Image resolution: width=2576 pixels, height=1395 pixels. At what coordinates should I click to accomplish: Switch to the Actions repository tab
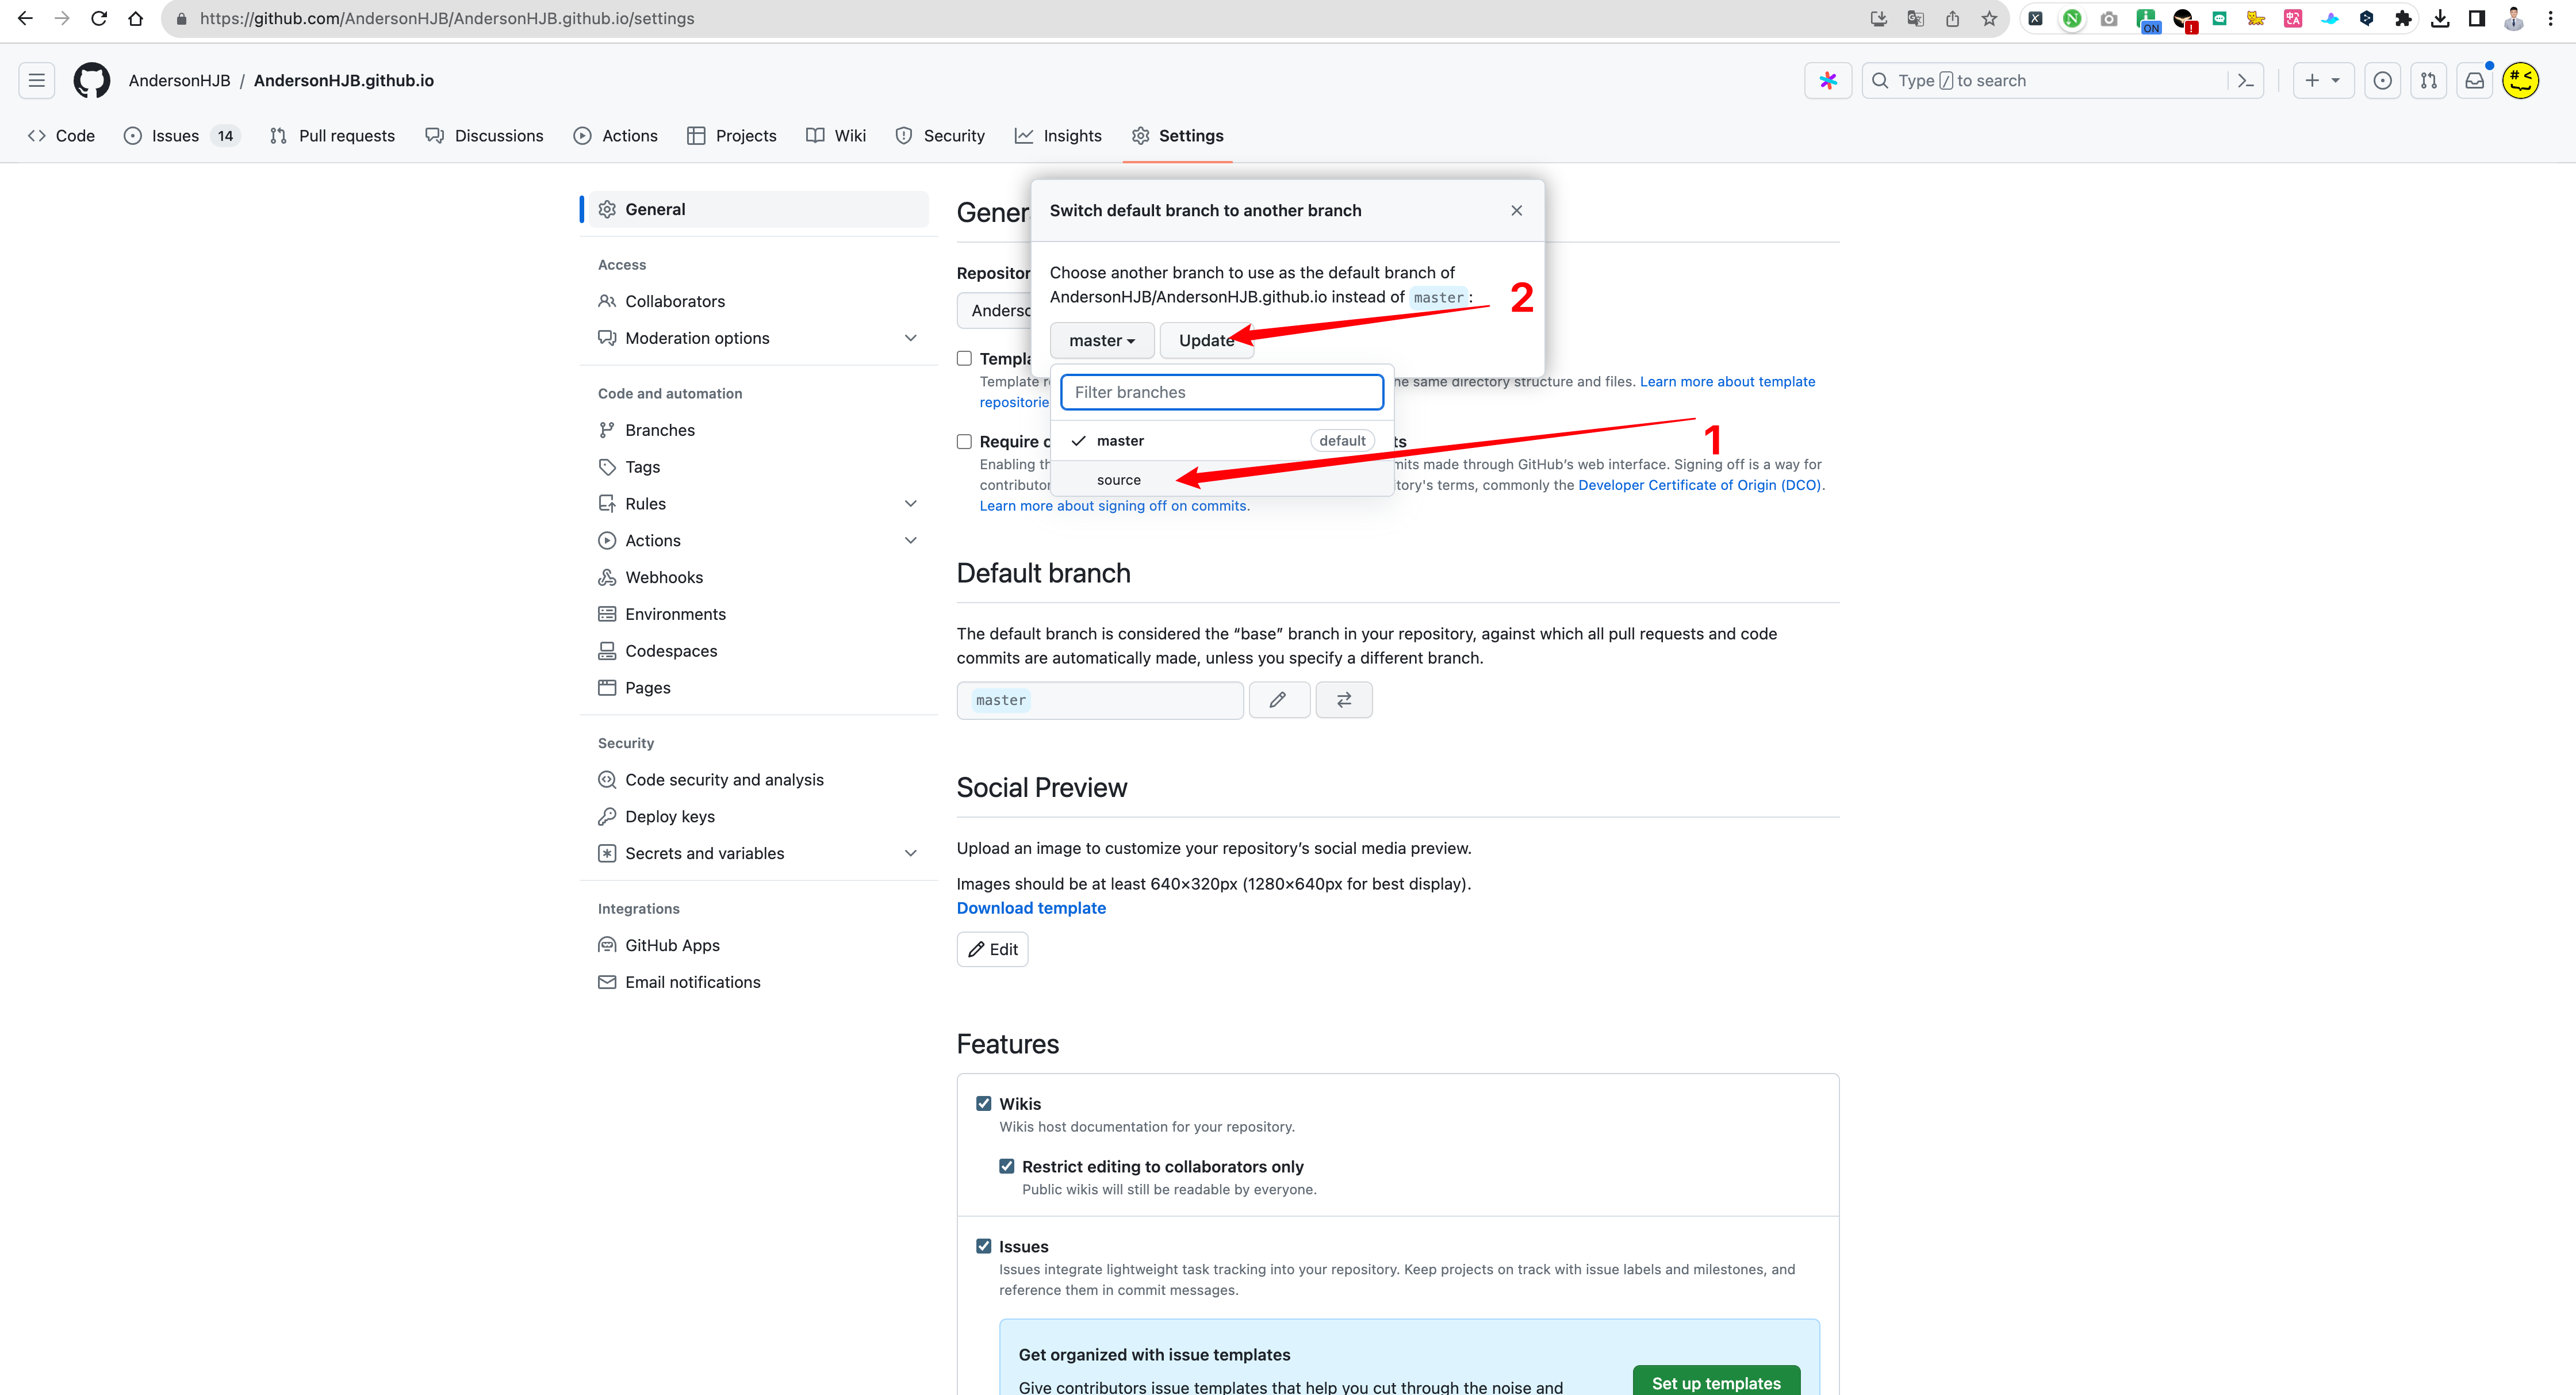pos(616,136)
